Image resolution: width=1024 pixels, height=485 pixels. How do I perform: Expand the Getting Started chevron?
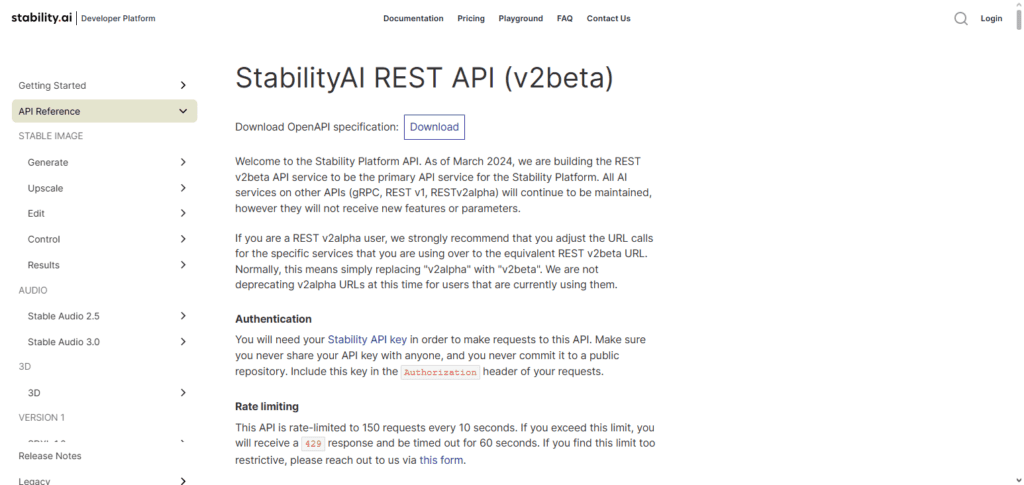(x=183, y=86)
